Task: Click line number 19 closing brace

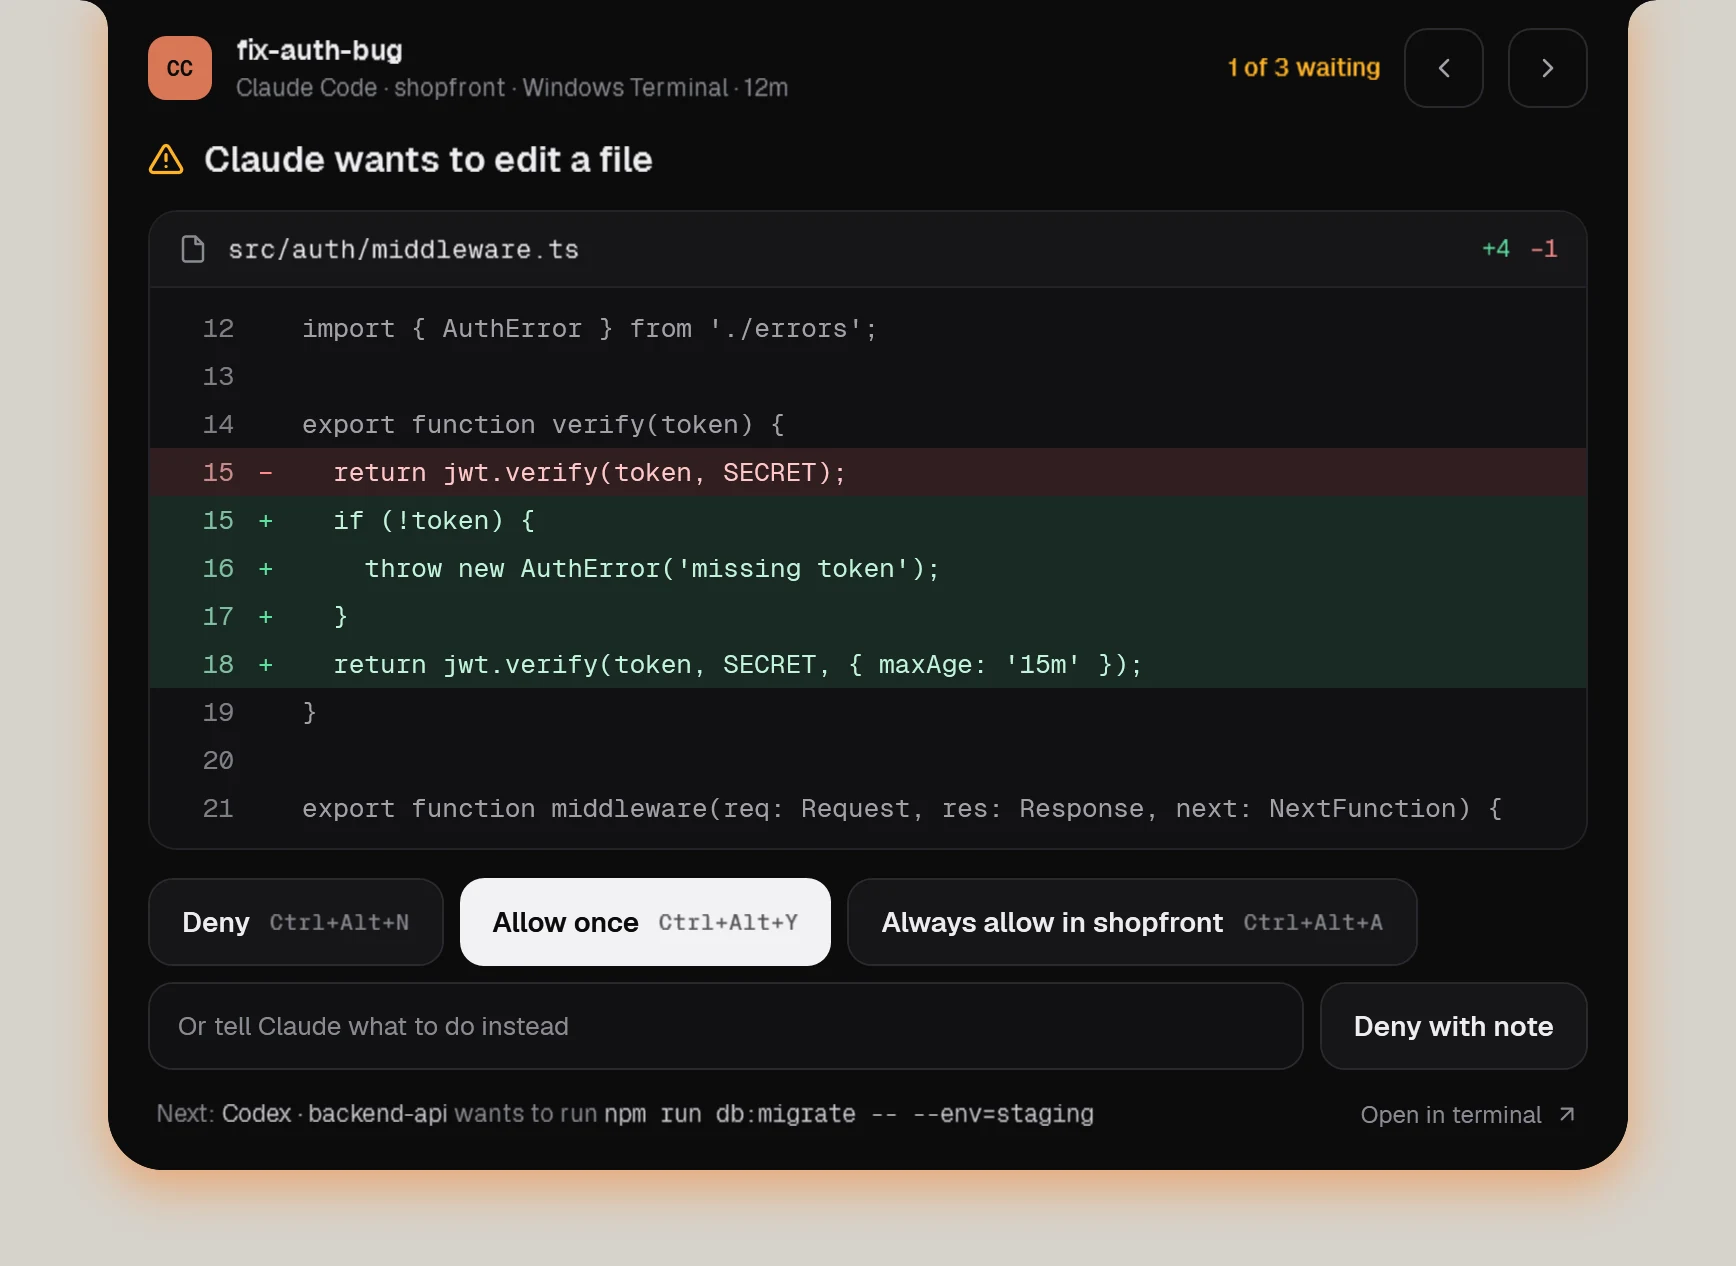Action: (868, 712)
